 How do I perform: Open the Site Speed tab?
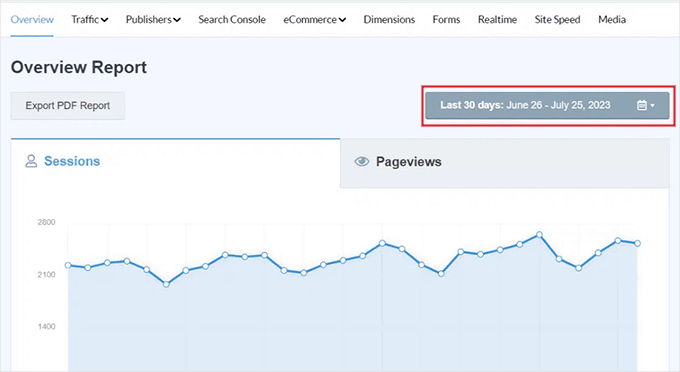[557, 20]
